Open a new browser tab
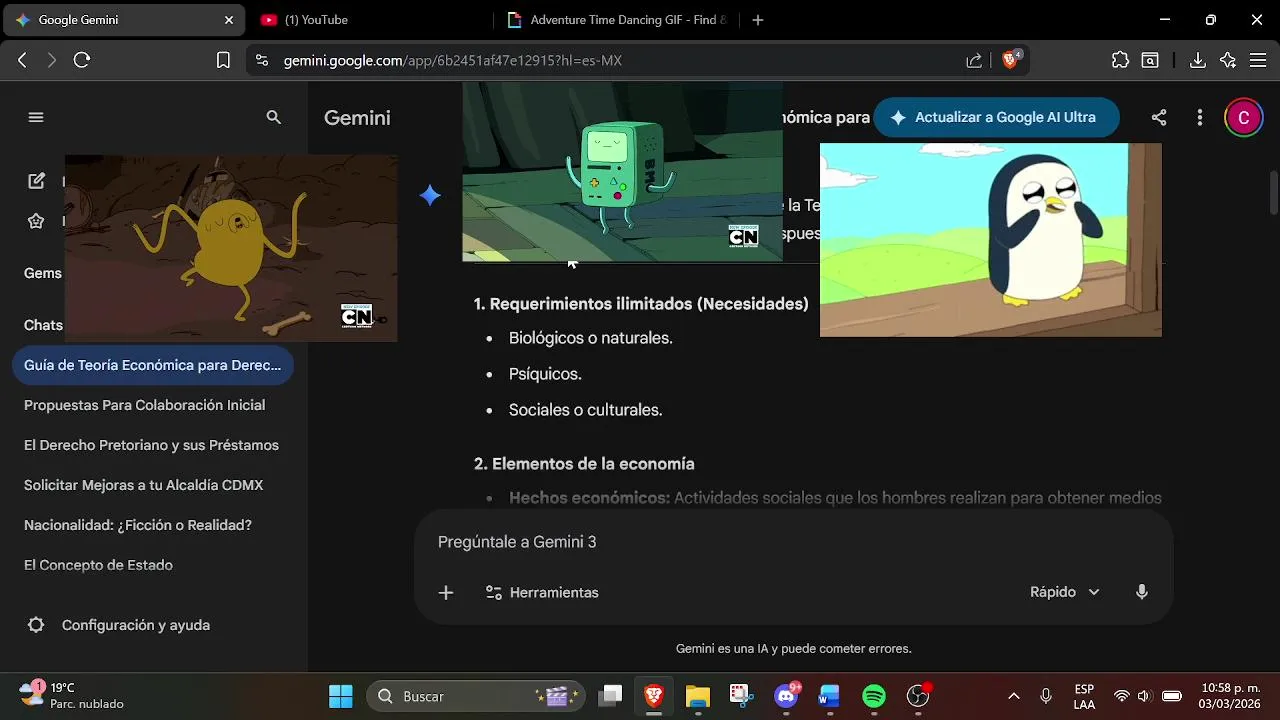The width and height of the screenshot is (1280, 720). tap(757, 20)
